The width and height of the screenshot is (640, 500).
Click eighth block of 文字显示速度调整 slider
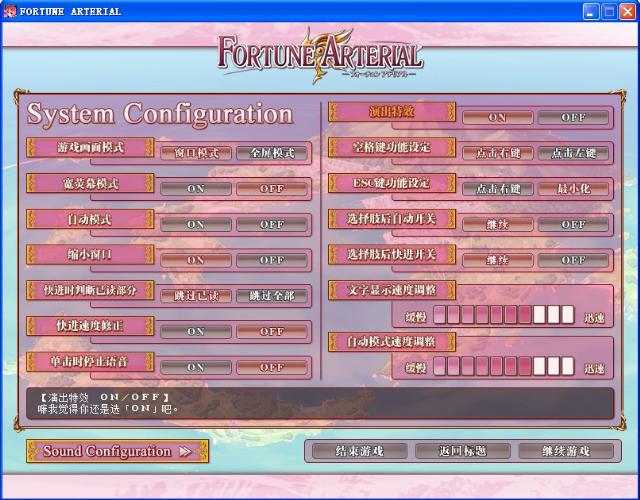pyautogui.click(x=539, y=315)
